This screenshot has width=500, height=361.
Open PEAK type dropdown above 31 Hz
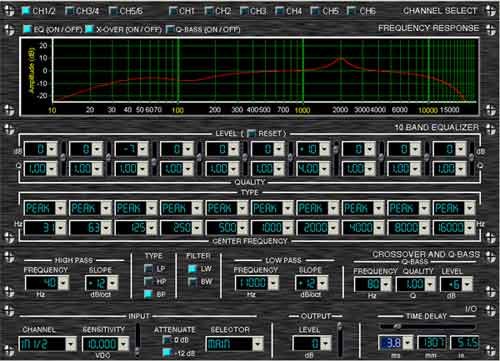pyautogui.click(x=60, y=209)
